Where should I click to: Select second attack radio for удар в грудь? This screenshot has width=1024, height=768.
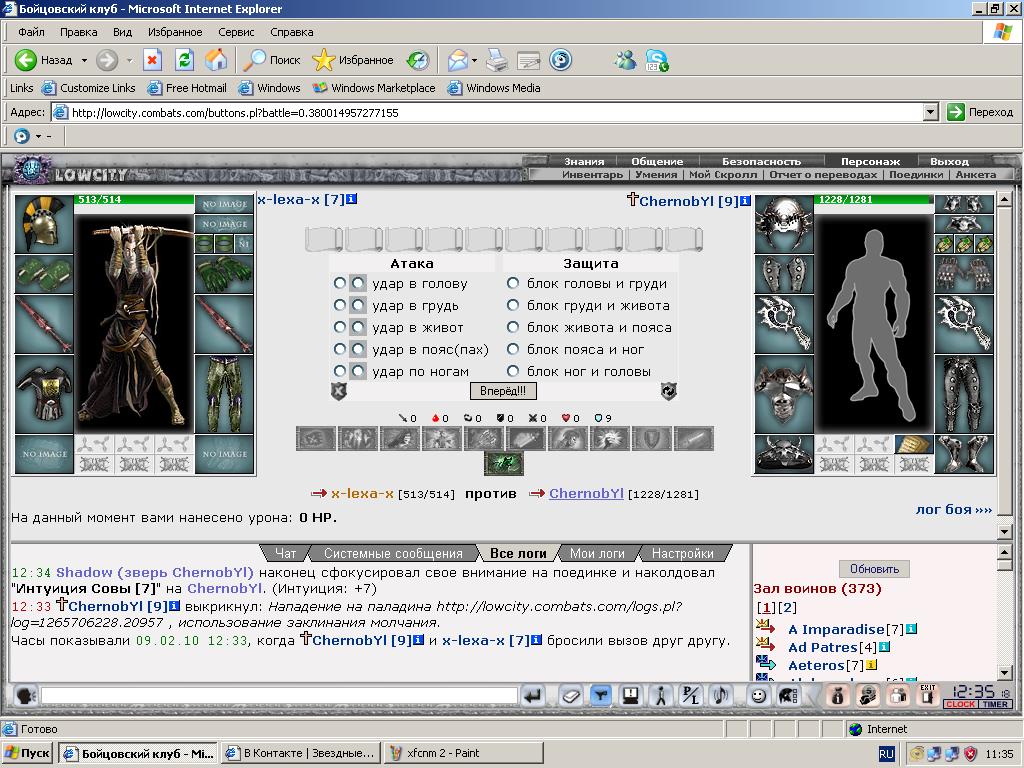pyautogui.click(x=358, y=305)
